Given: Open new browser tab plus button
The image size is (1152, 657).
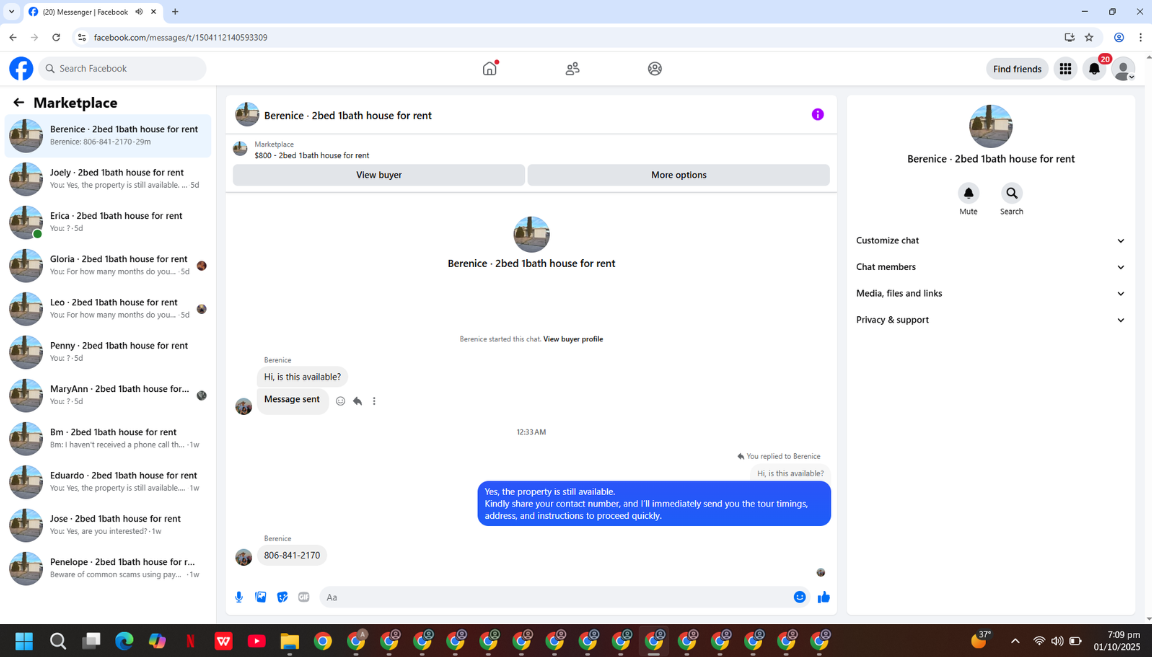Looking at the screenshot, I should pos(175,12).
